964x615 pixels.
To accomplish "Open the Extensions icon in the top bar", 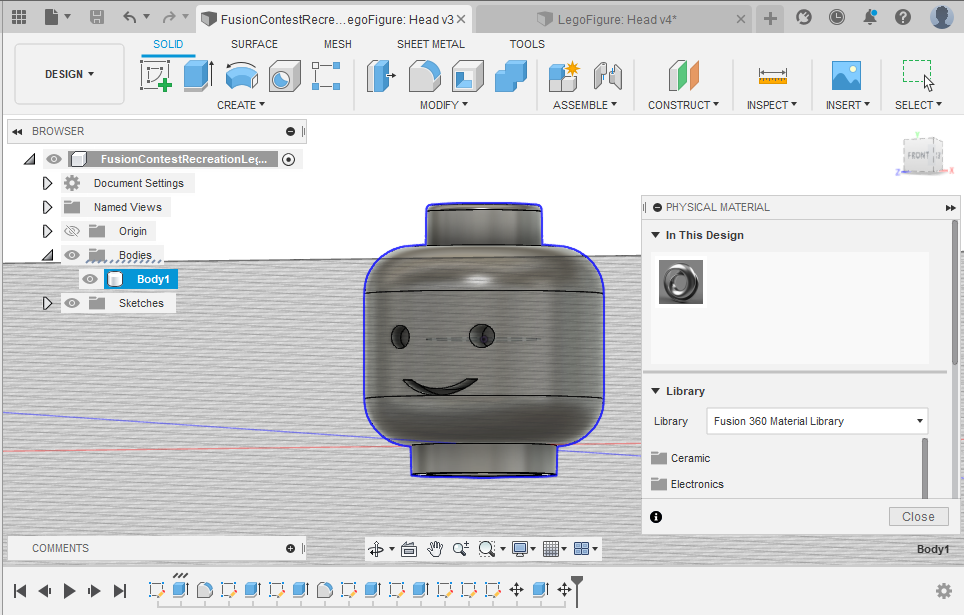I will (804, 17).
